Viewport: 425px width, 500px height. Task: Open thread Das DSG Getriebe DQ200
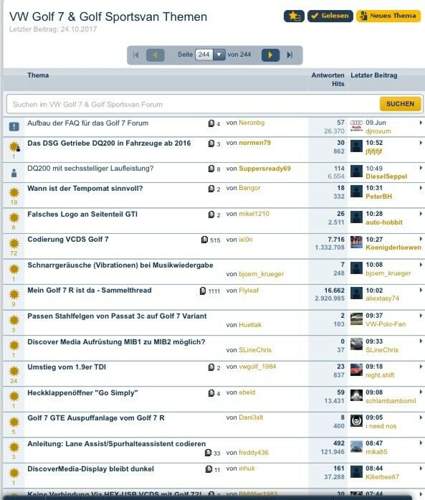109,143
